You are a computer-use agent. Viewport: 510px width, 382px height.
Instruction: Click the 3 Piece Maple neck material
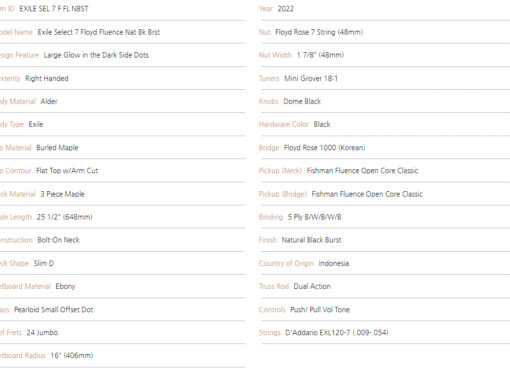(x=62, y=194)
